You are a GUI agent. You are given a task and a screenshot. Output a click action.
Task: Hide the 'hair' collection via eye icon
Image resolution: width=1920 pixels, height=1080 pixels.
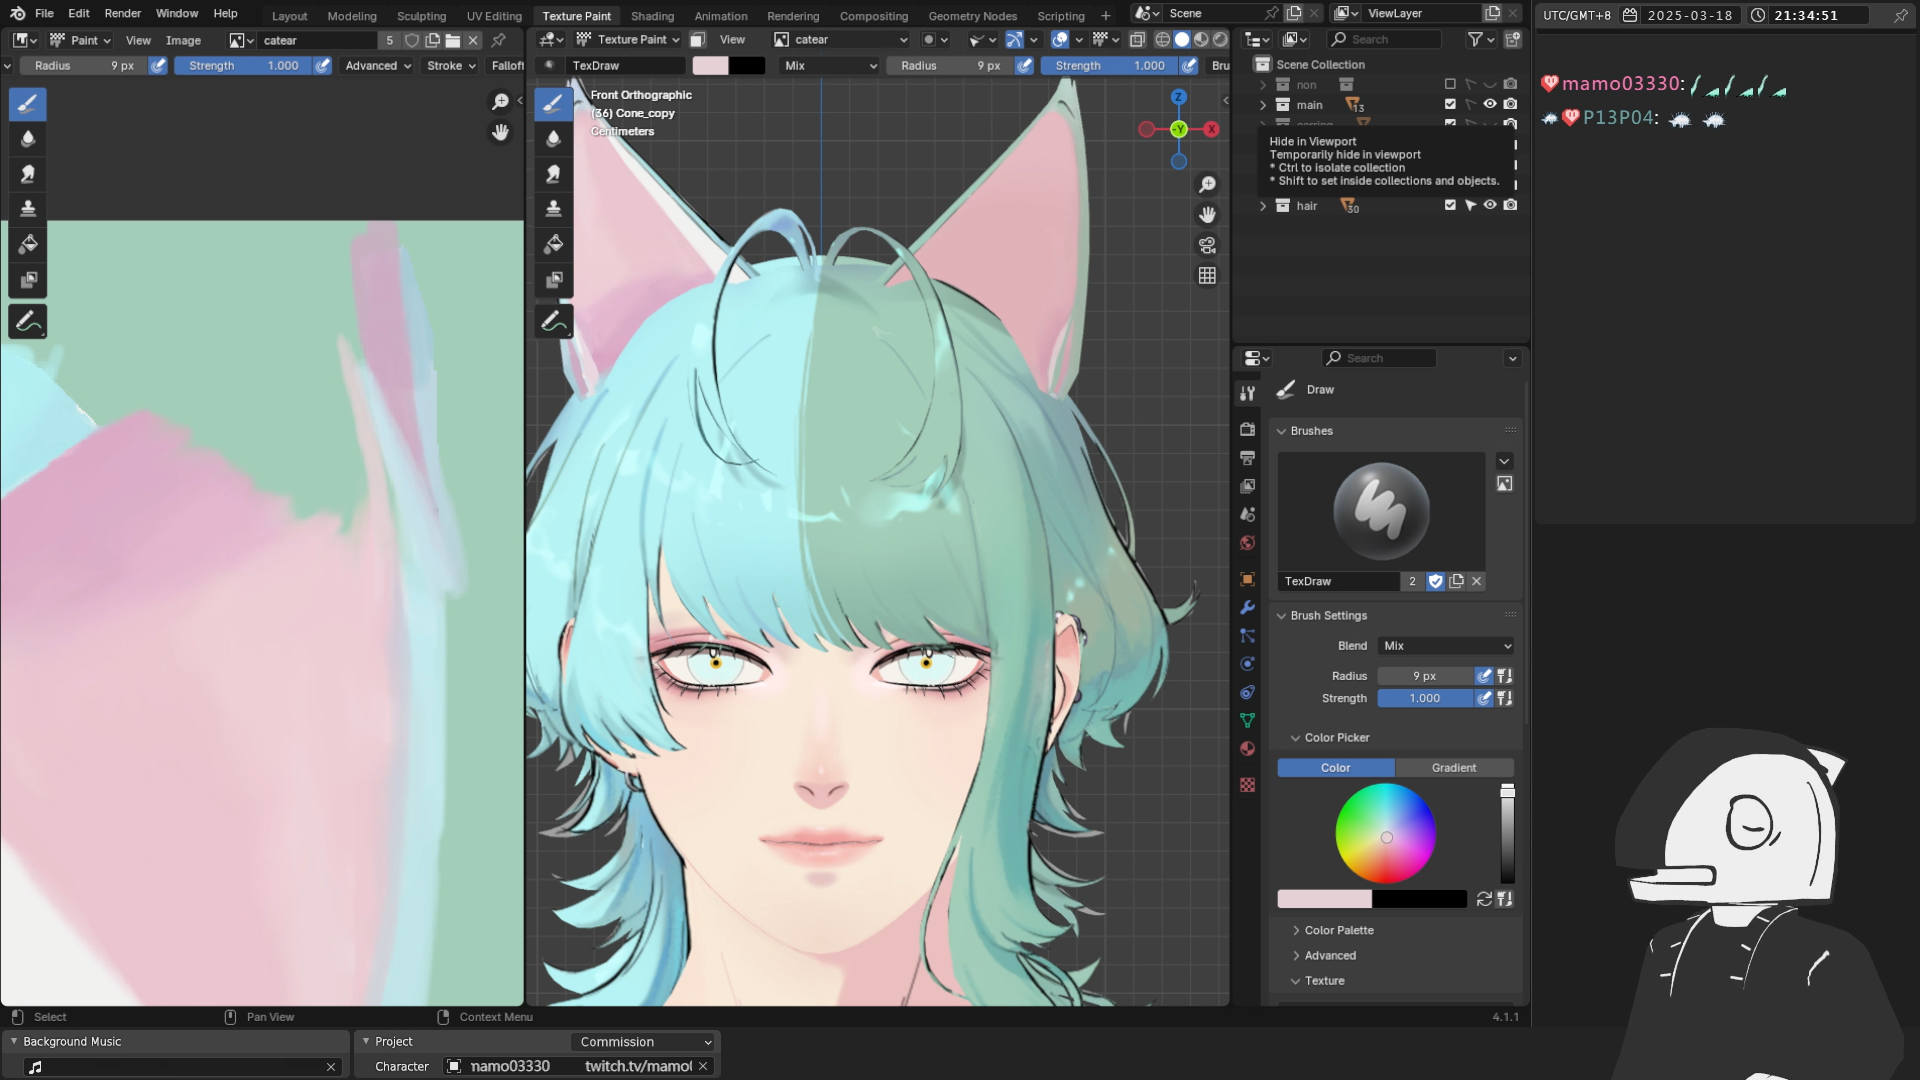click(1490, 205)
